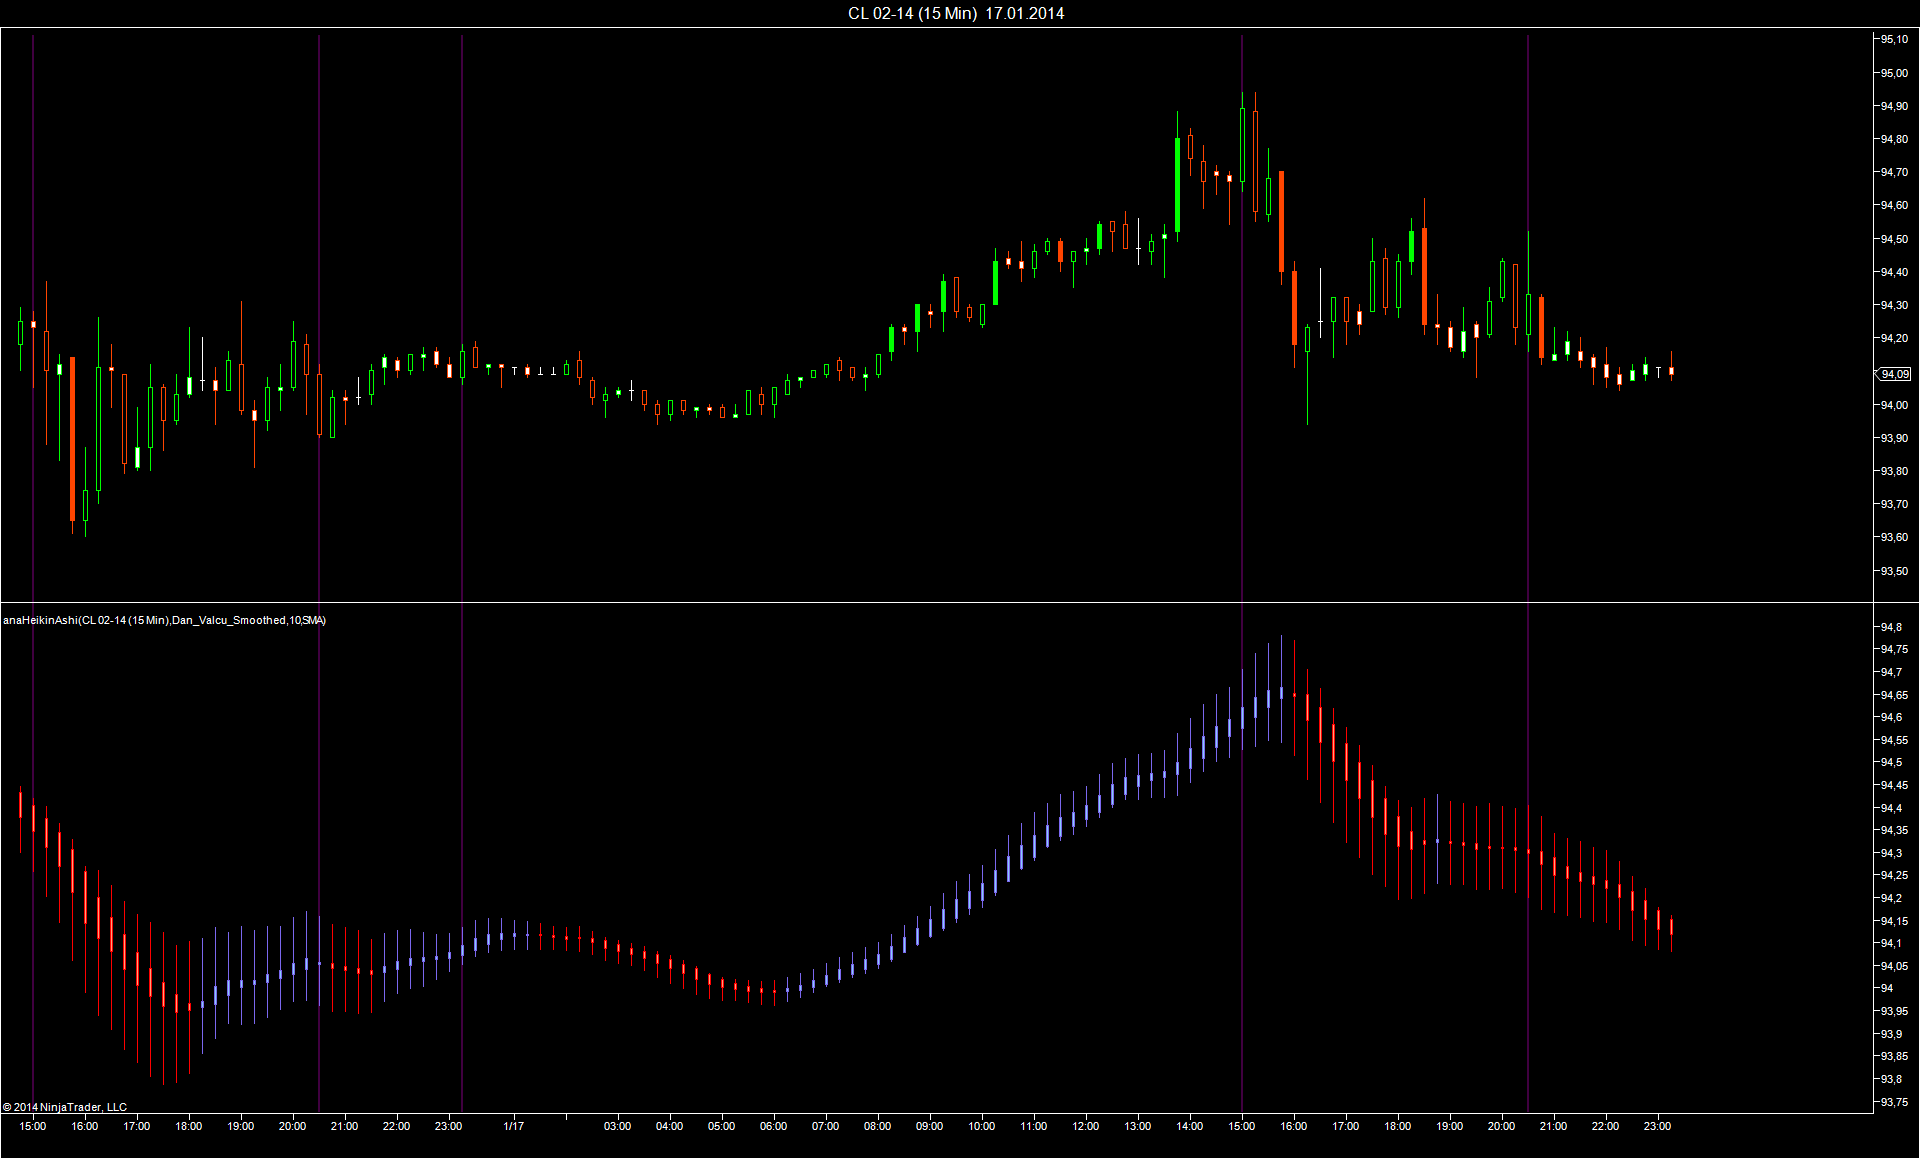Click the 1/17 date label on time axis
The height and width of the screenshot is (1159, 1920).
pyautogui.click(x=514, y=1126)
